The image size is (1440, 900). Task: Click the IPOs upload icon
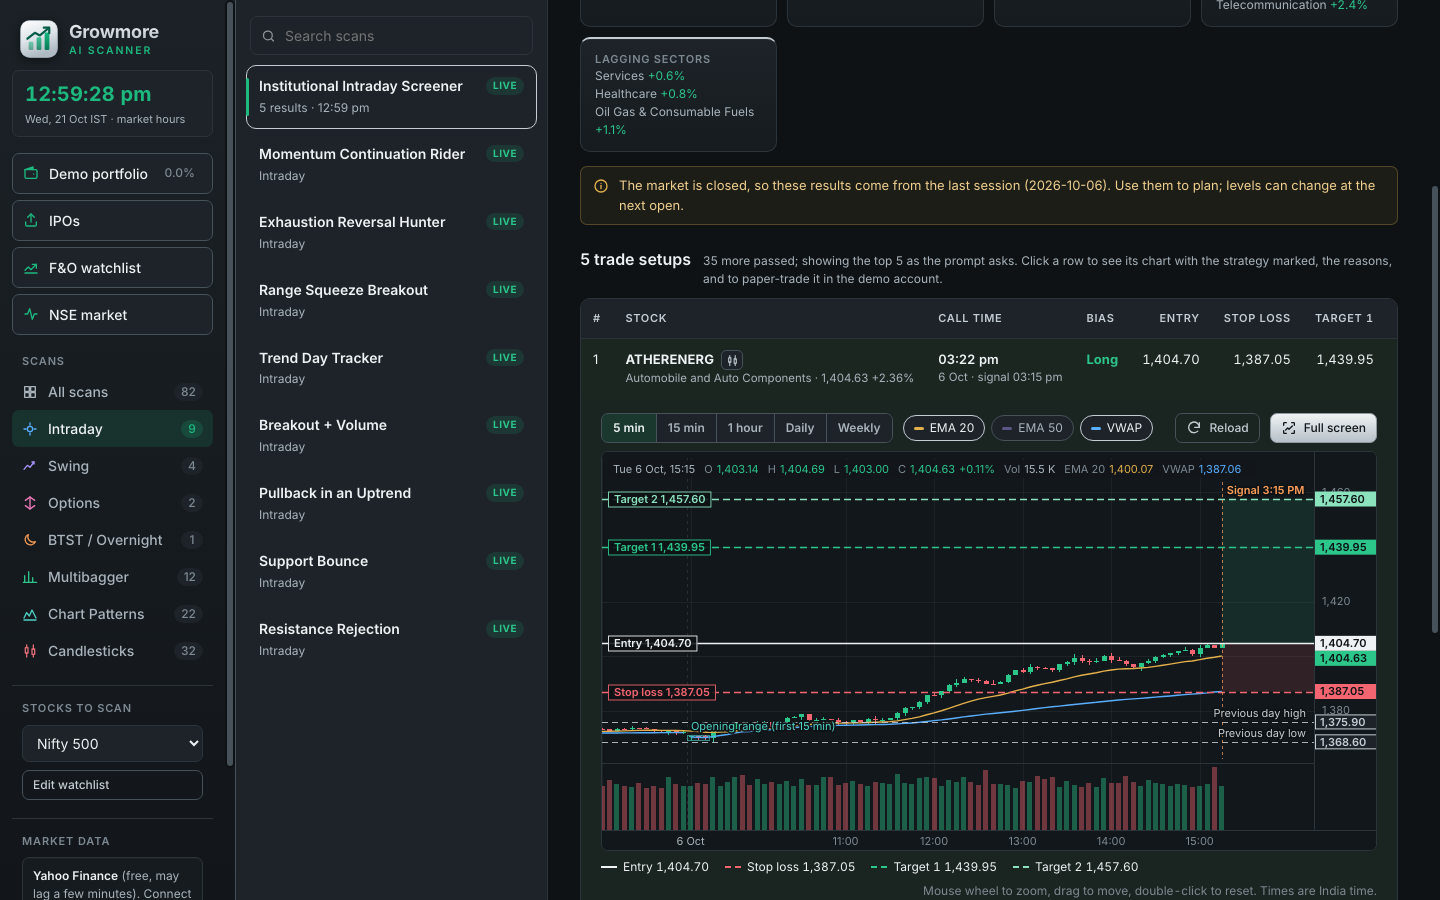coord(31,221)
